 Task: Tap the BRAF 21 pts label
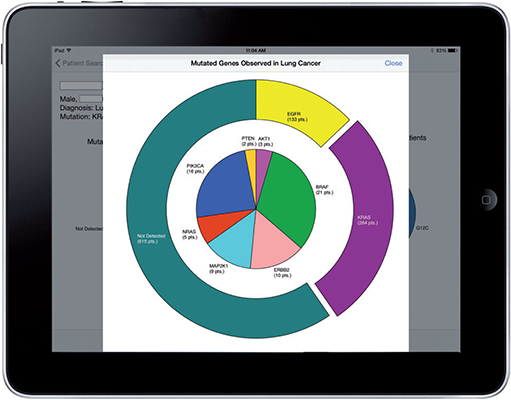pyautogui.click(x=324, y=190)
